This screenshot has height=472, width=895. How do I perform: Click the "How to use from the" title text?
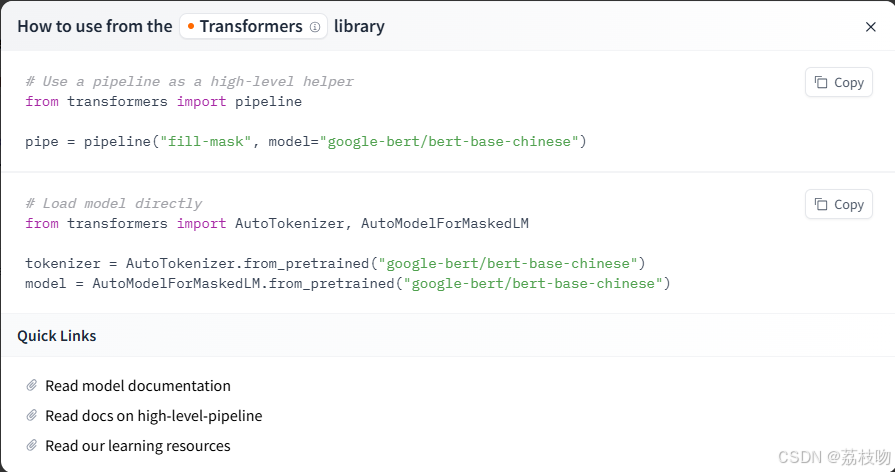point(95,26)
